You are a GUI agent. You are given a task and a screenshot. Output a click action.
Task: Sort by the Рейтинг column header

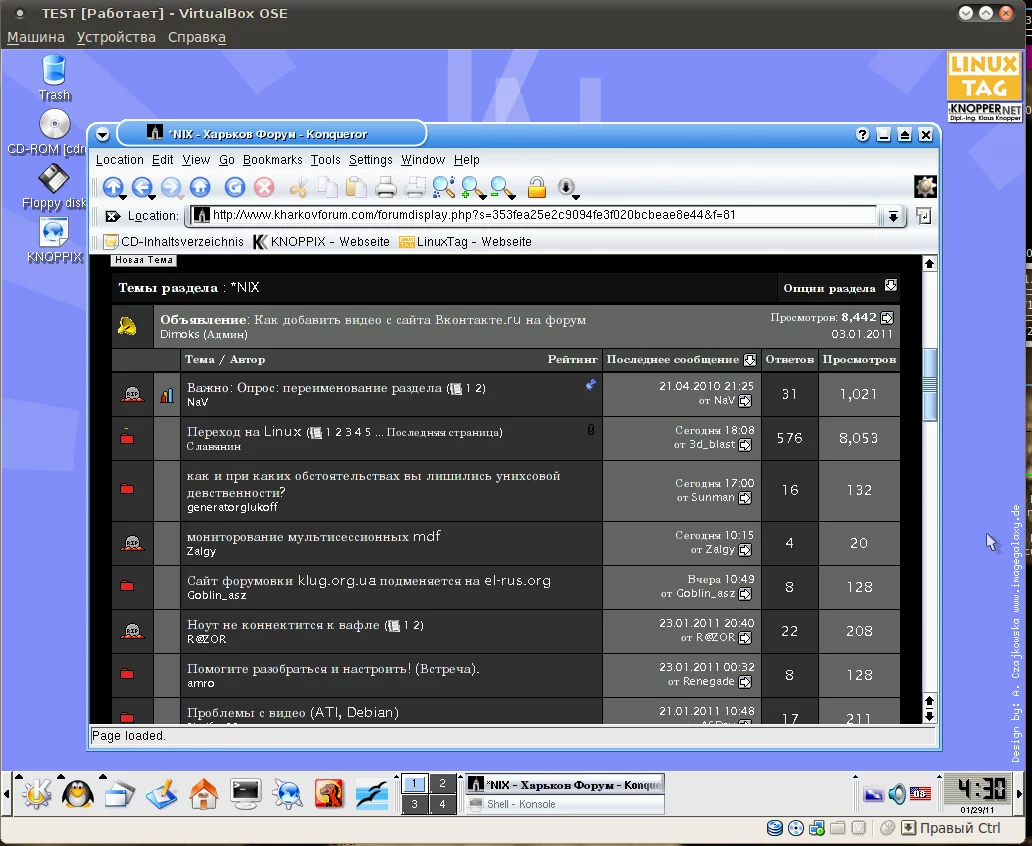click(572, 359)
